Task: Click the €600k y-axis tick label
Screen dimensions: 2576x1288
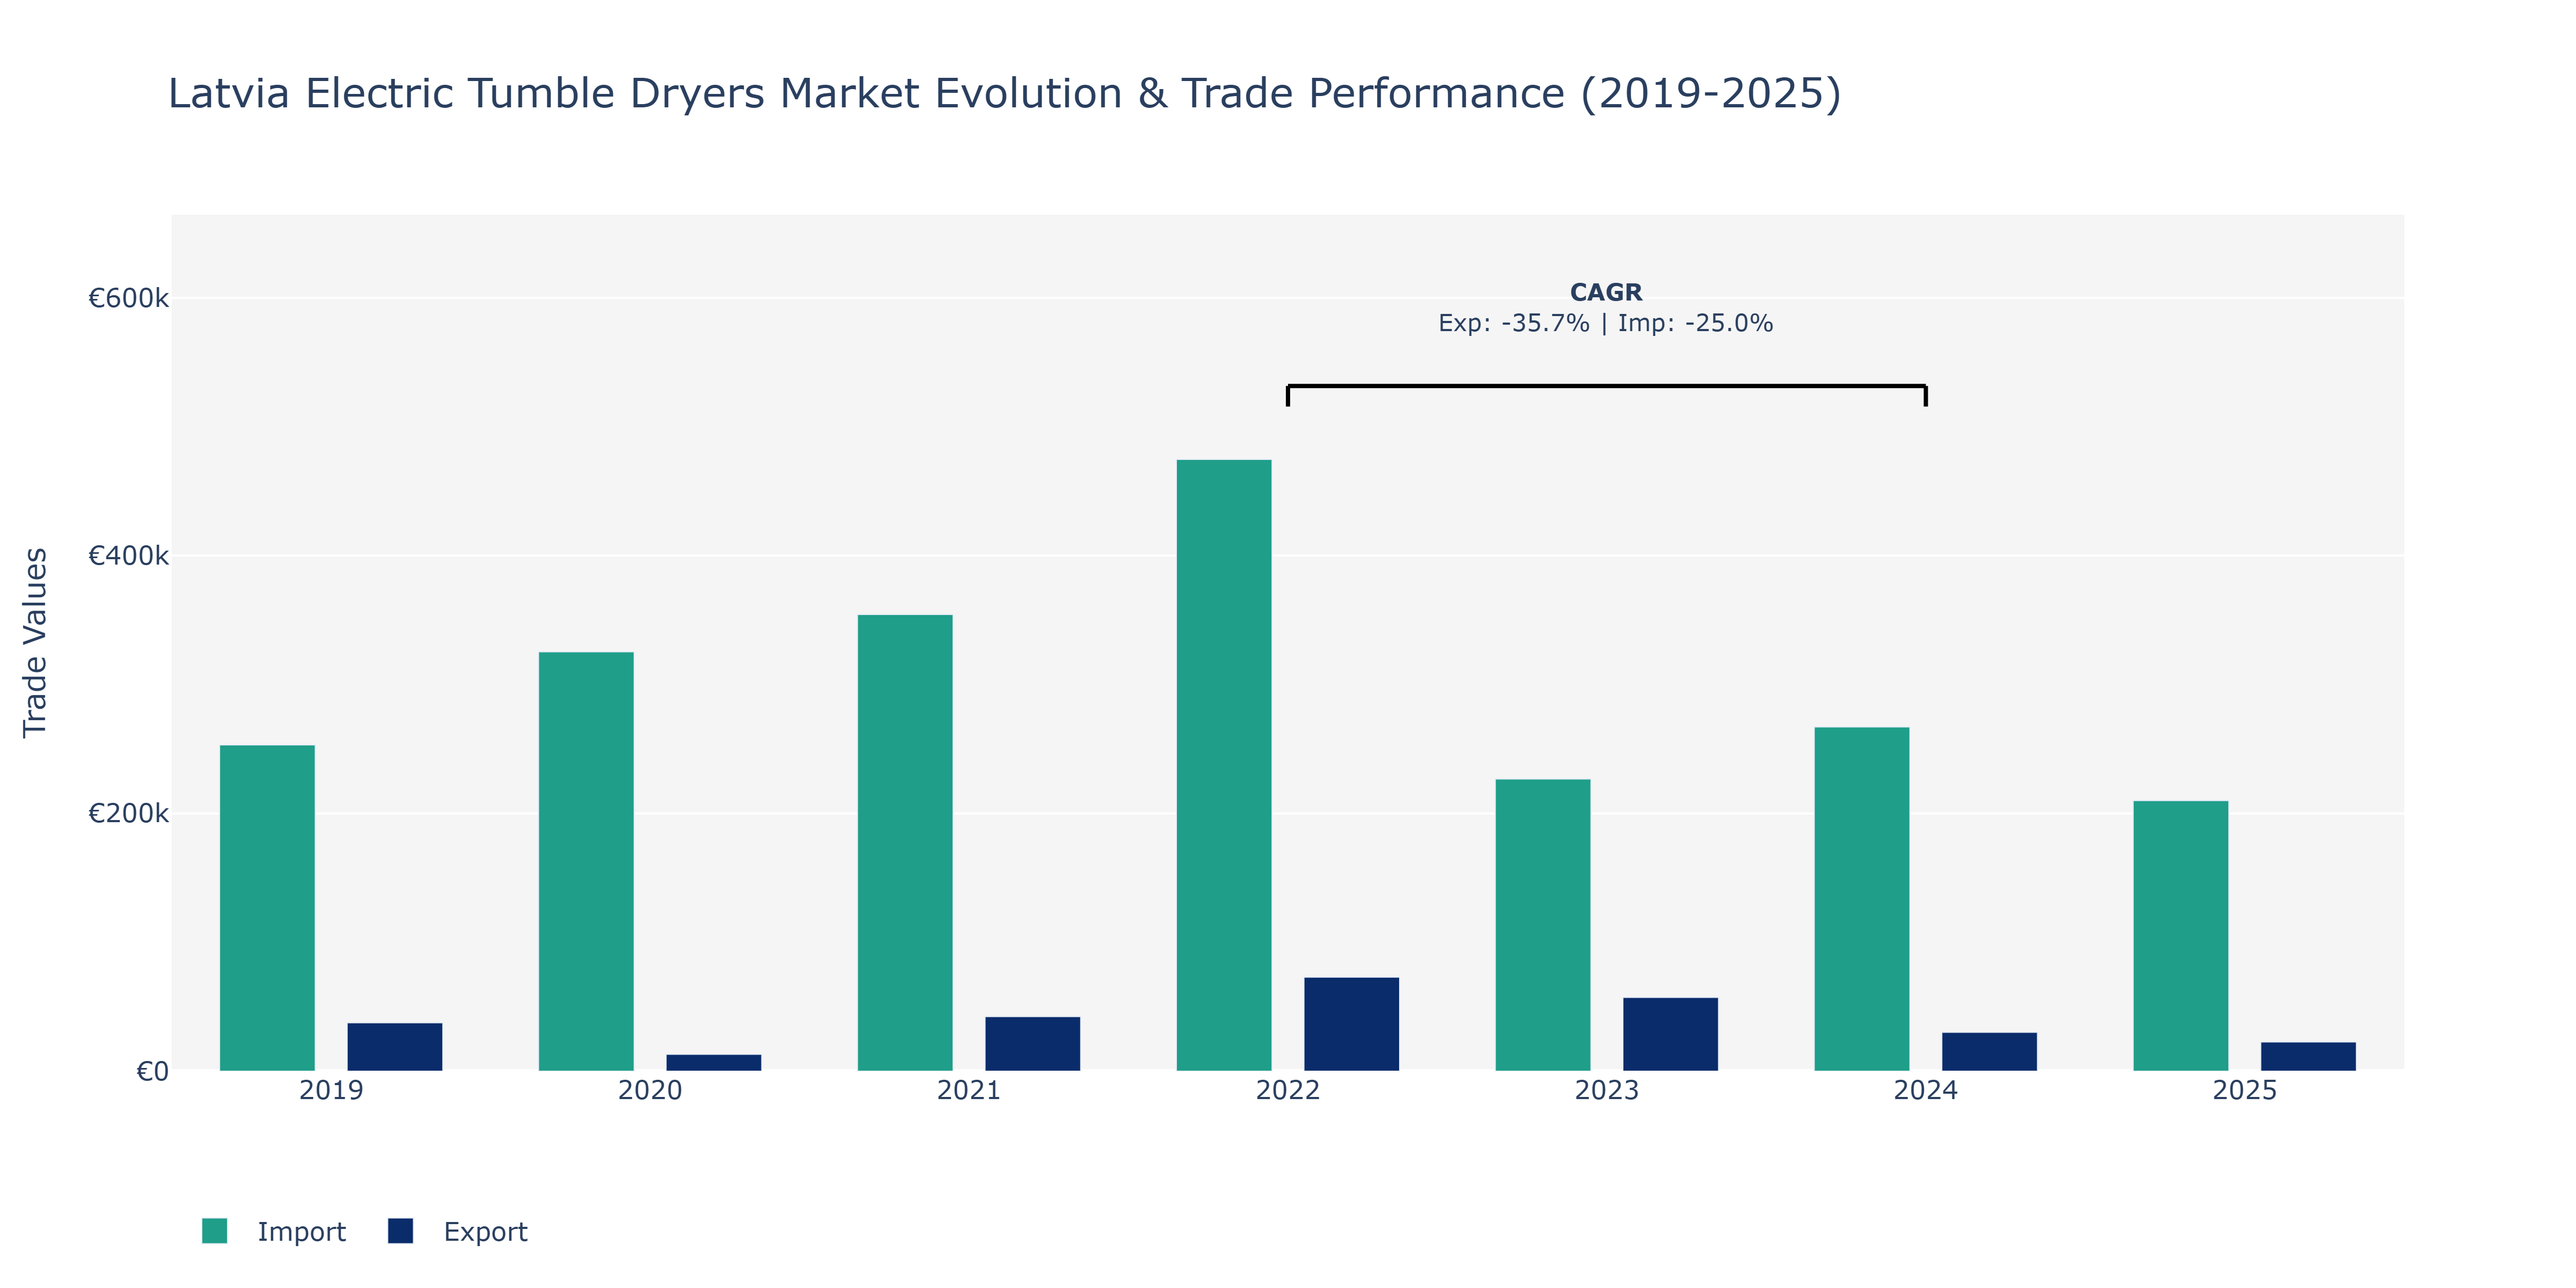Action: point(129,298)
